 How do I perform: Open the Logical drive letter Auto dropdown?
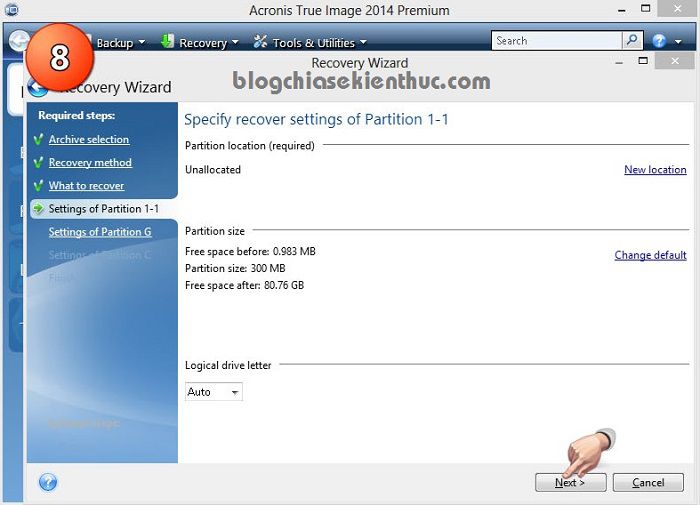(x=214, y=392)
